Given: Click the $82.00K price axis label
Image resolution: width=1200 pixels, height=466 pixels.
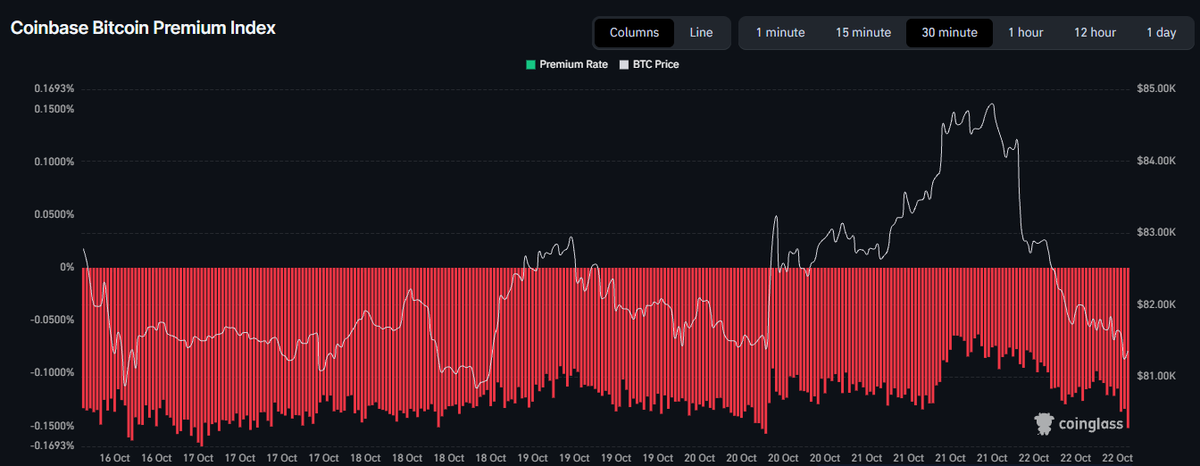Looking at the screenshot, I should coord(1157,304).
